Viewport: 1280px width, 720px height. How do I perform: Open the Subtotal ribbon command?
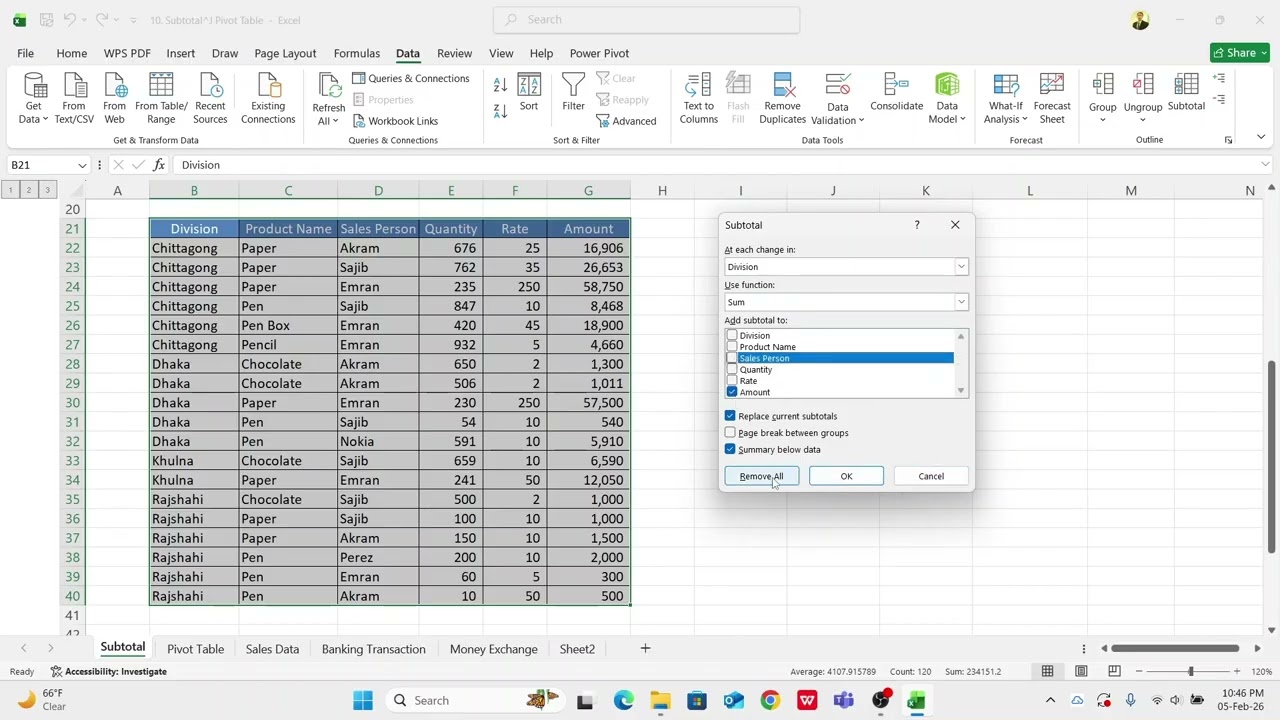pyautogui.click(x=1186, y=92)
